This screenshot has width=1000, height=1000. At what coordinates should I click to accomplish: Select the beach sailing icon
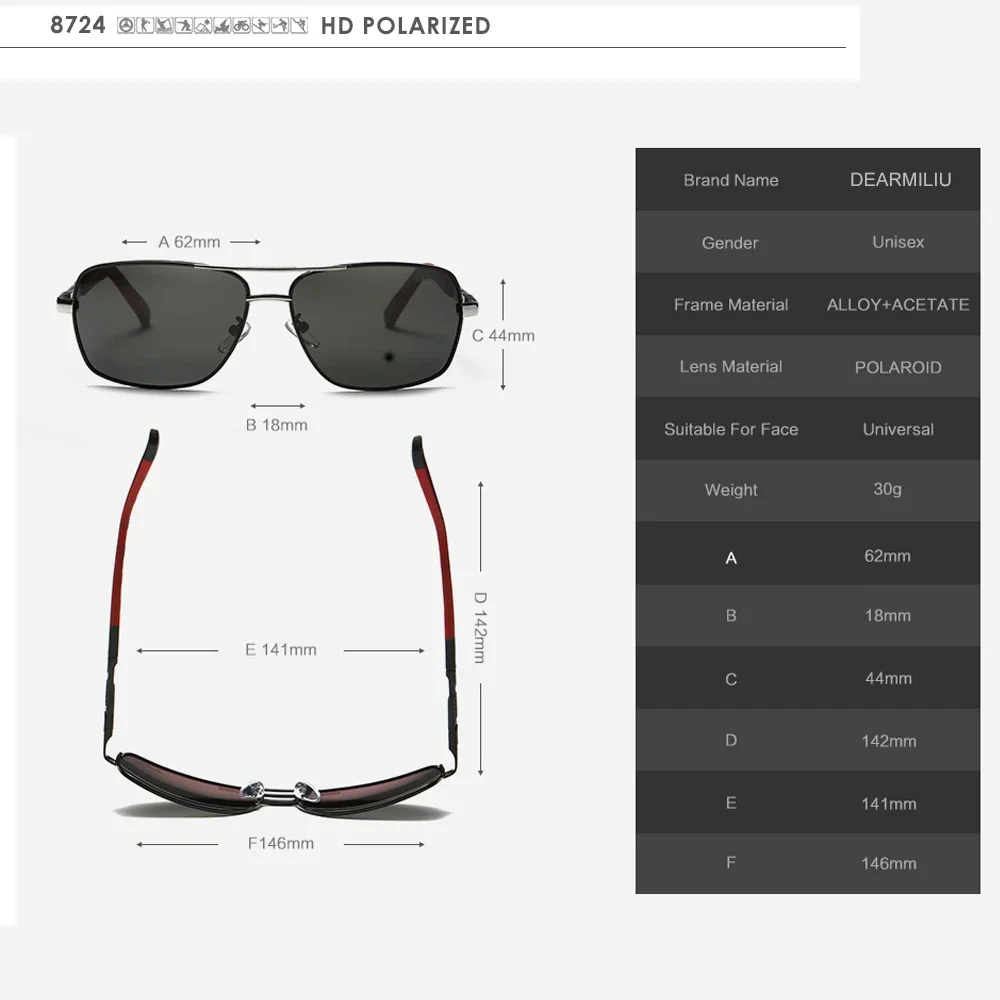[222, 26]
